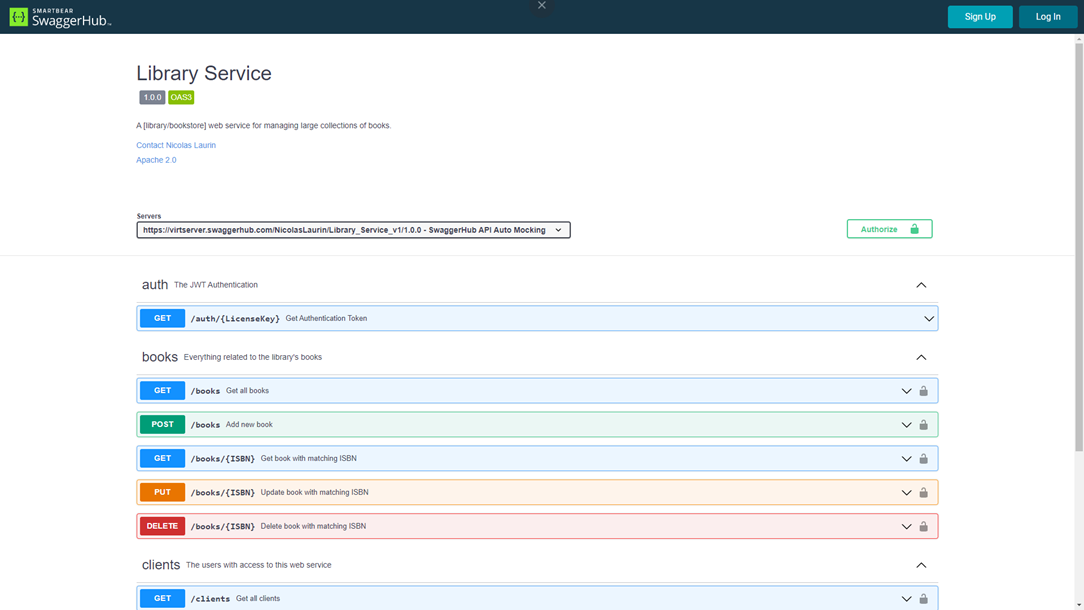Expand GET /books/{ISBN} chevron

click(906, 459)
